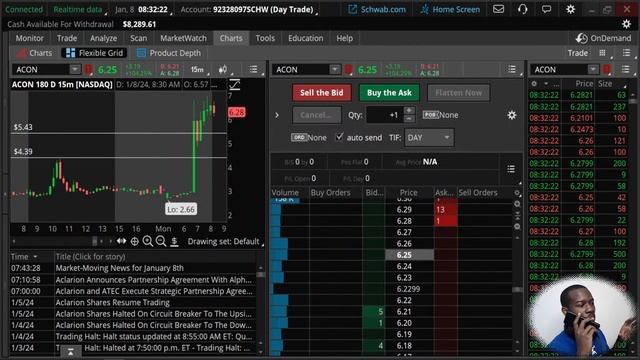Click the OnDemand button
The image size is (640, 360).
pyautogui.click(x=603, y=38)
